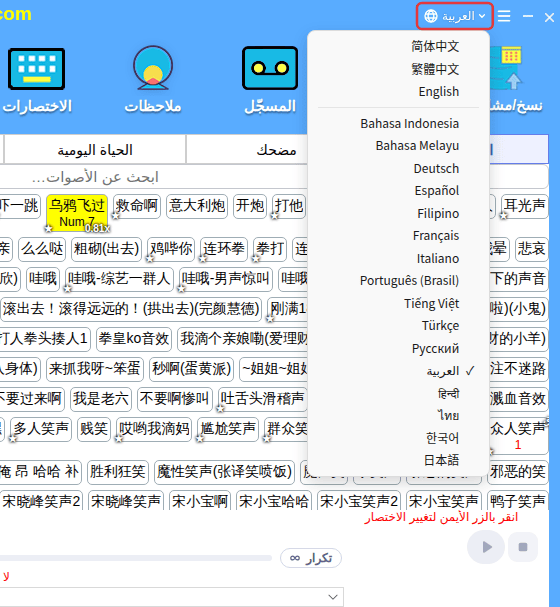Play the highlighted 乌鸦飞过 Num 7 sound

[77, 213]
